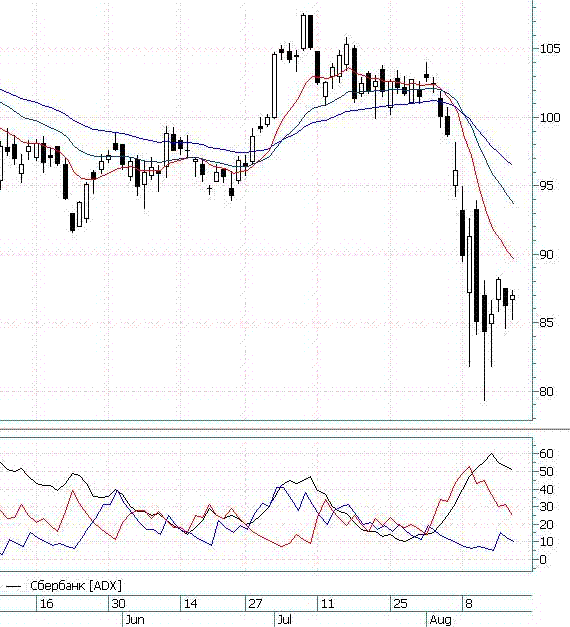Click the 100 price level label

pos(550,118)
